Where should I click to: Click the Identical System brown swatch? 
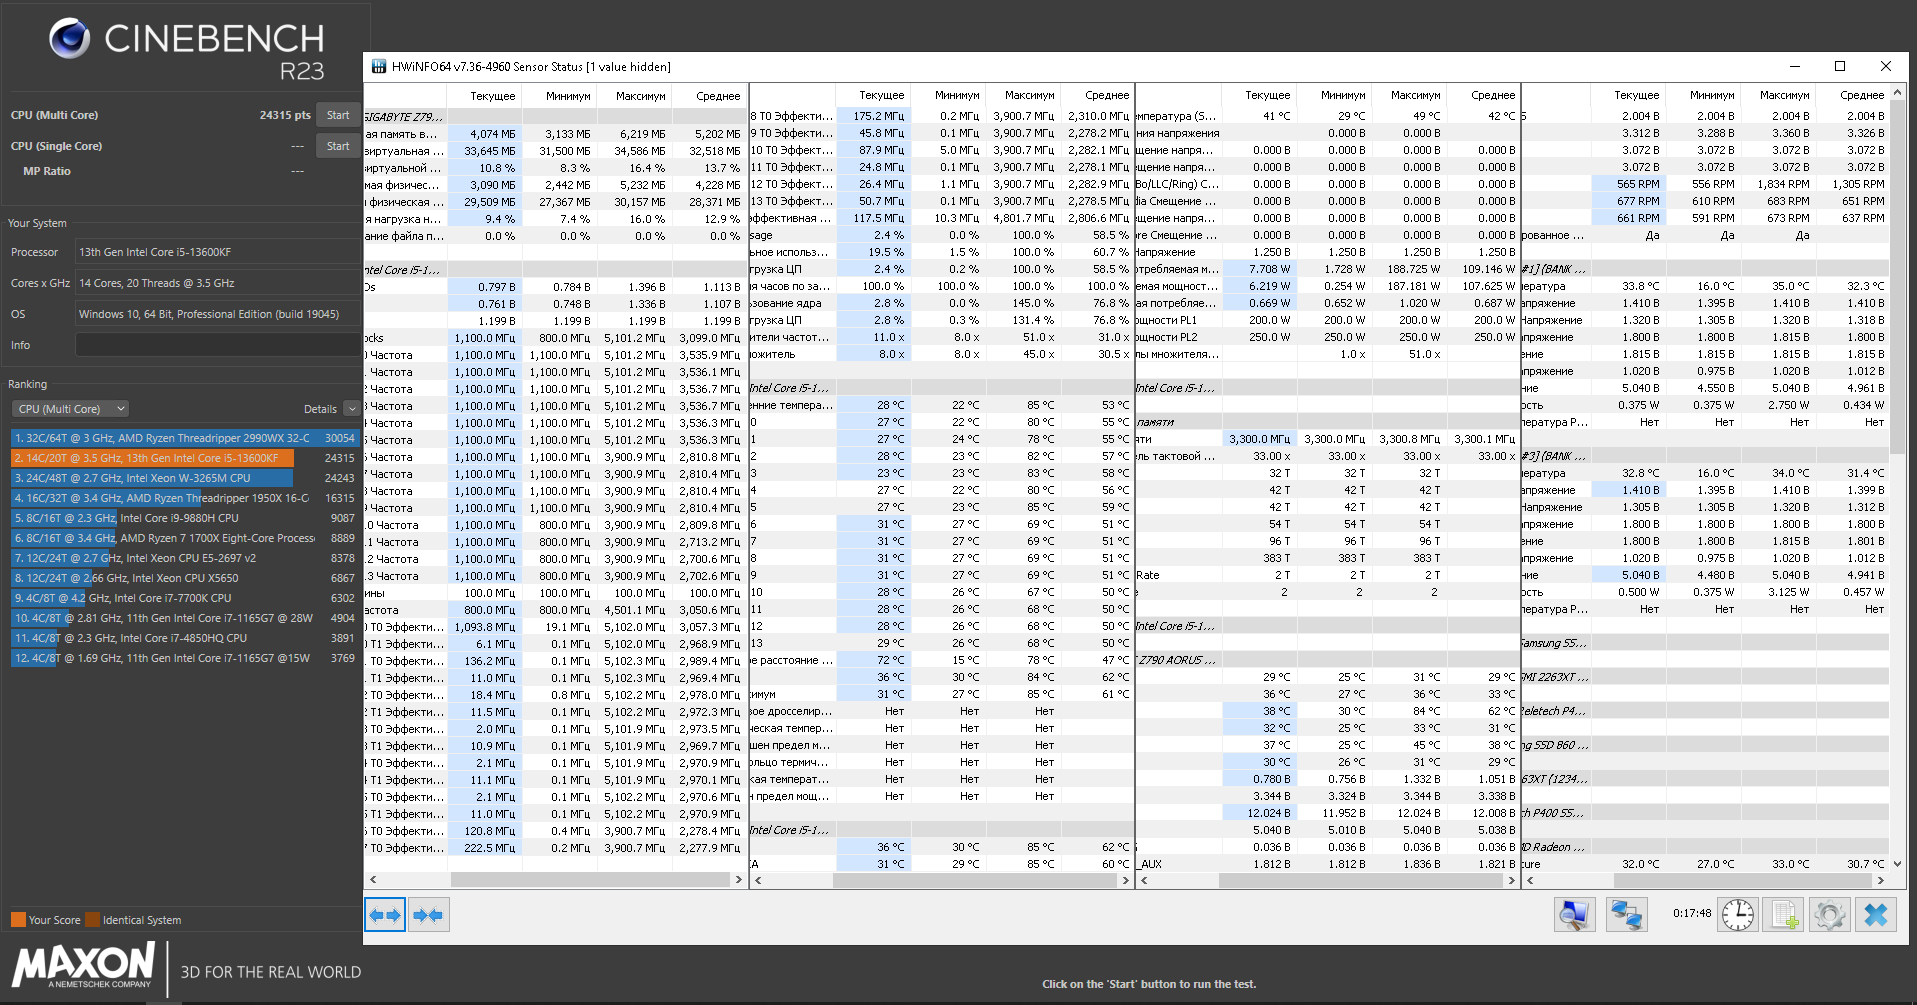(93, 920)
